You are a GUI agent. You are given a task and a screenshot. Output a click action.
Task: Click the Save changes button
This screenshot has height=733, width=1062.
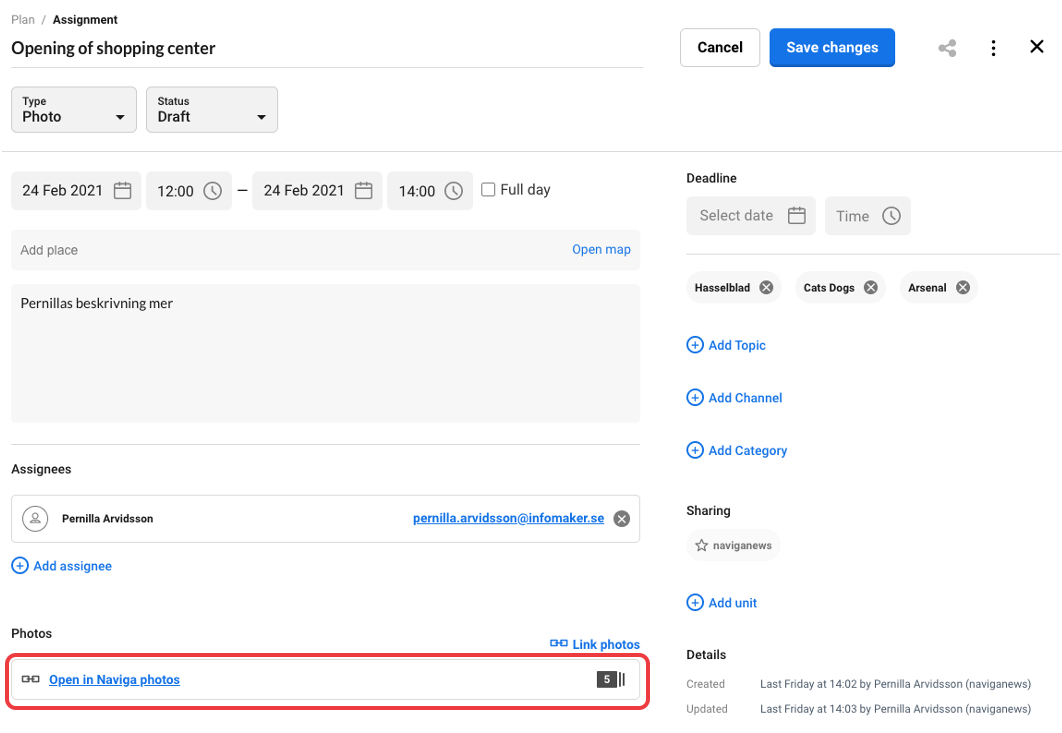point(831,48)
